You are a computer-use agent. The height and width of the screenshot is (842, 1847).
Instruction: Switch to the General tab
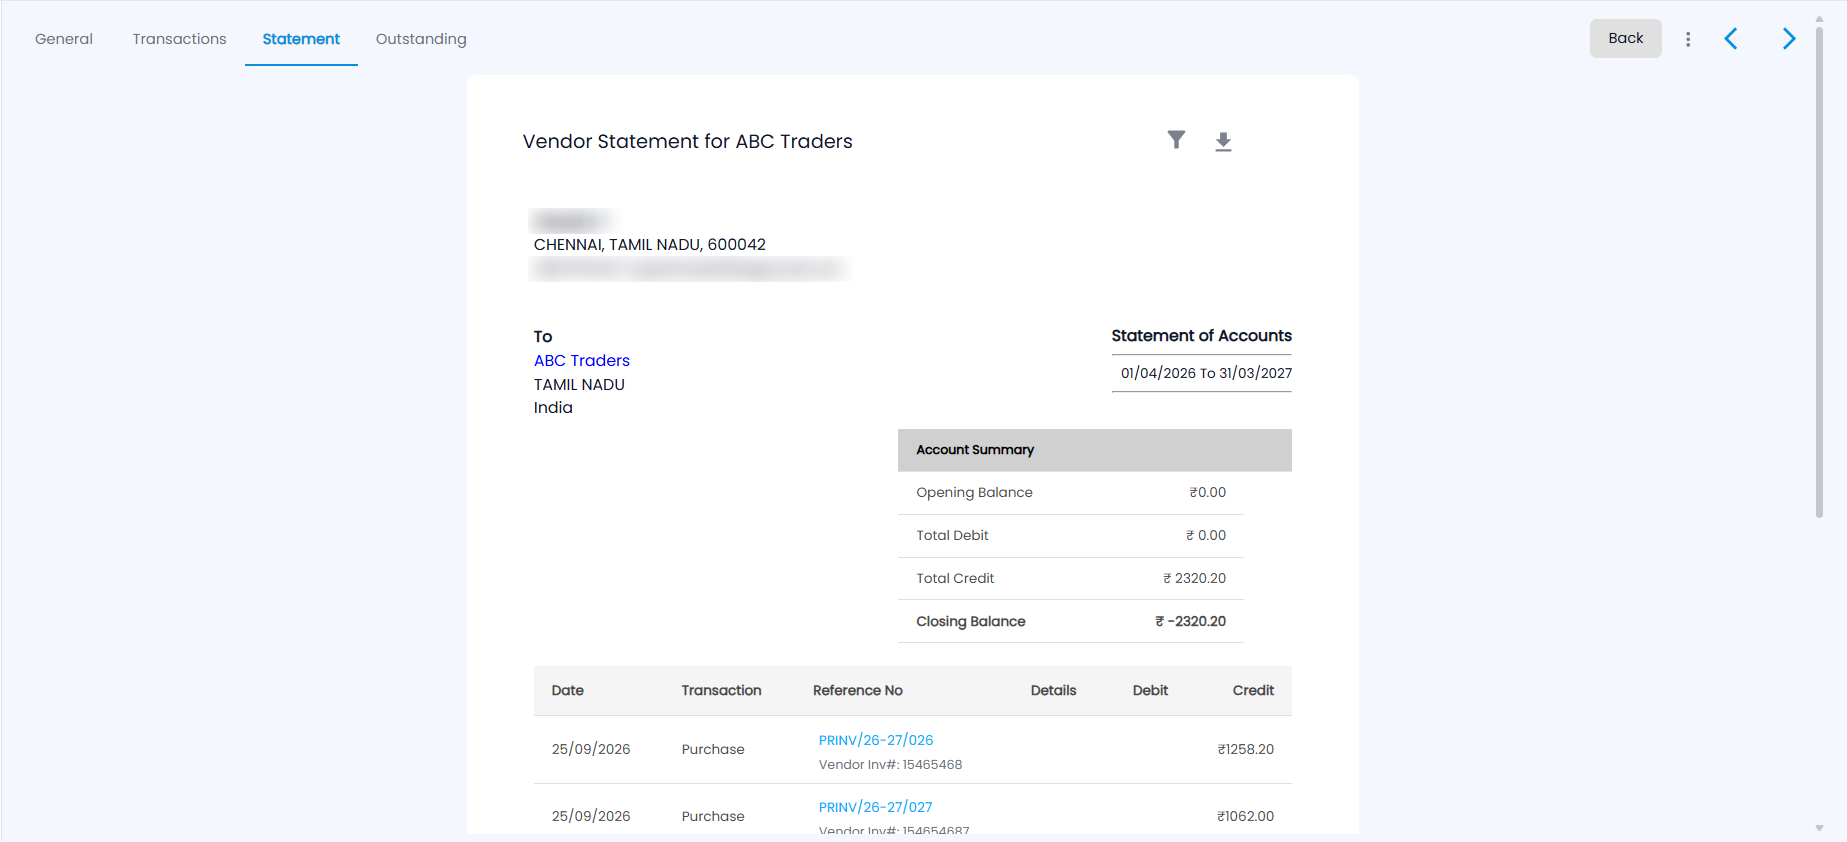64,39
